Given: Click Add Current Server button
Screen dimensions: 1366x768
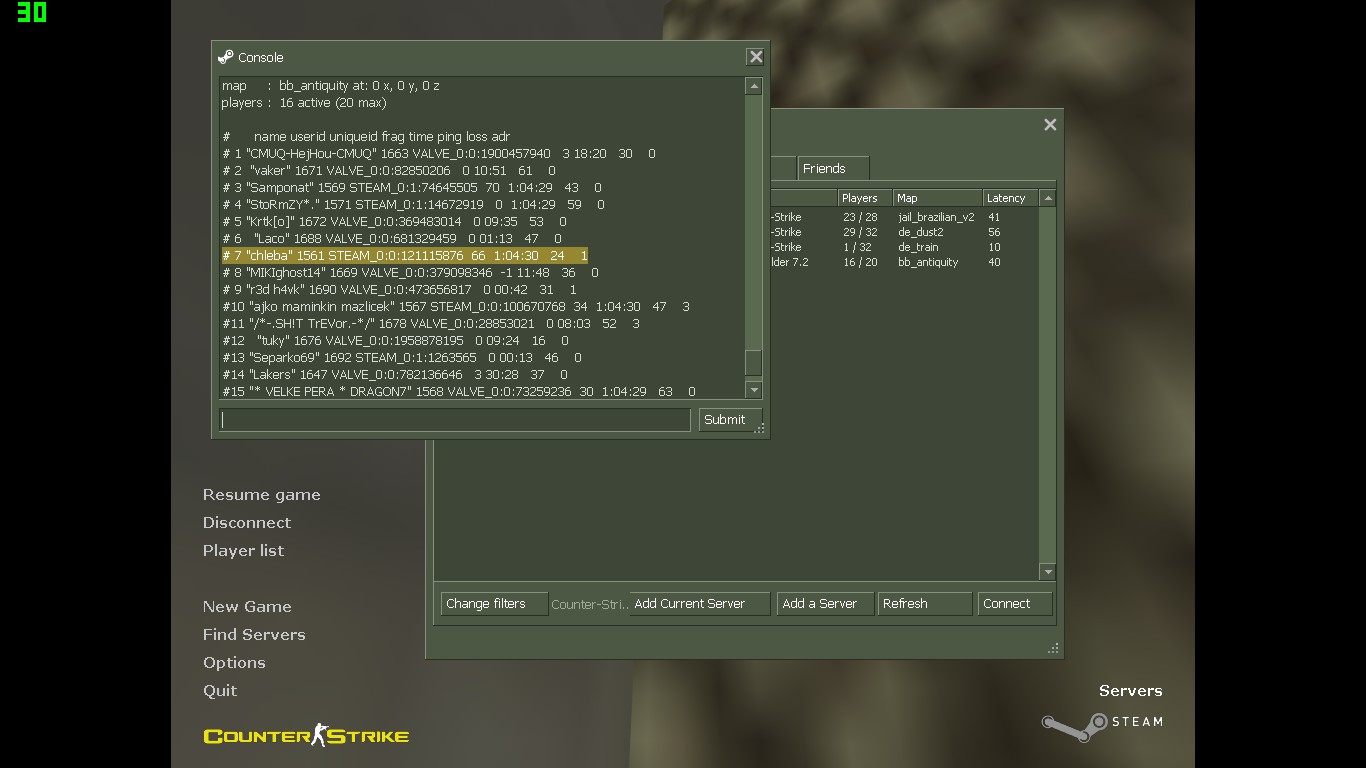Looking at the screenshot, I should pos(700,604).
